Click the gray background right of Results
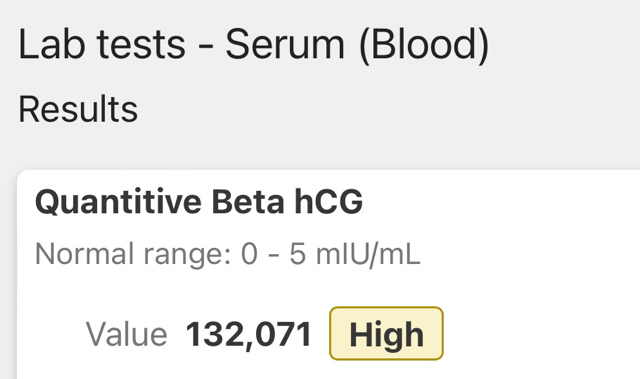The width and height of the screenshot is (640, 379). tap(388, 109)
